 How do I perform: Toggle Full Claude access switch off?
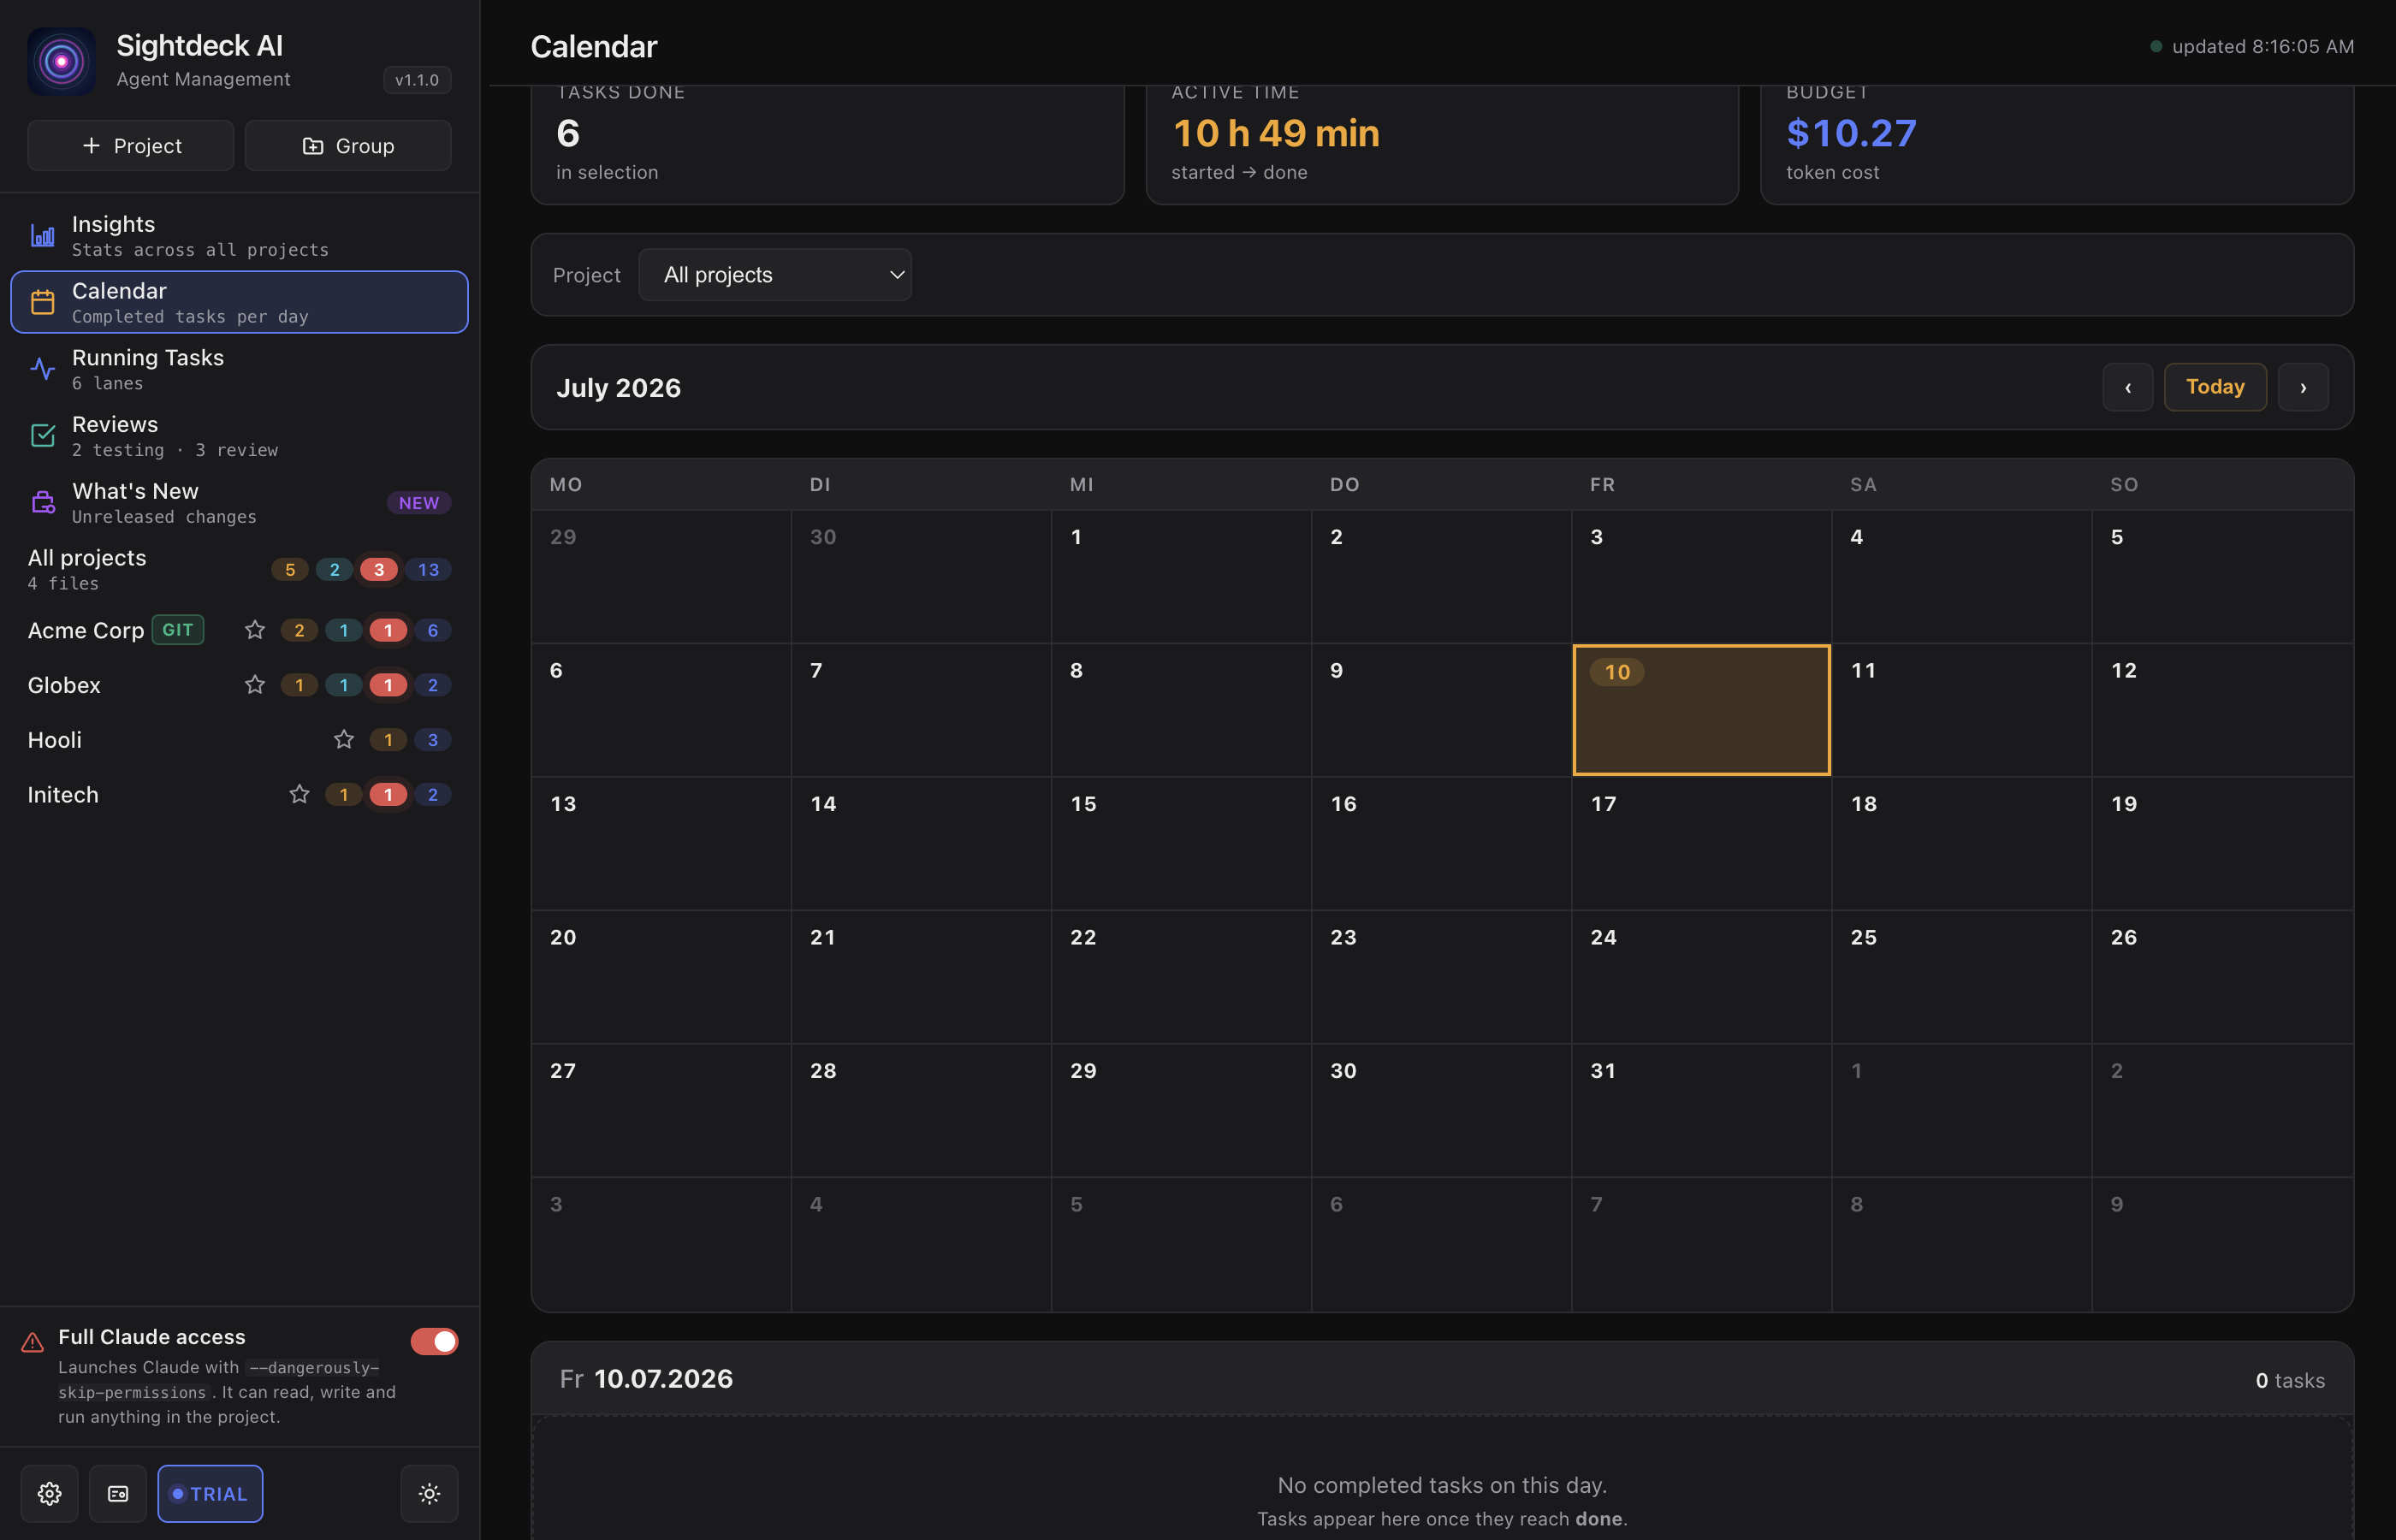(x=435, y=1342)
